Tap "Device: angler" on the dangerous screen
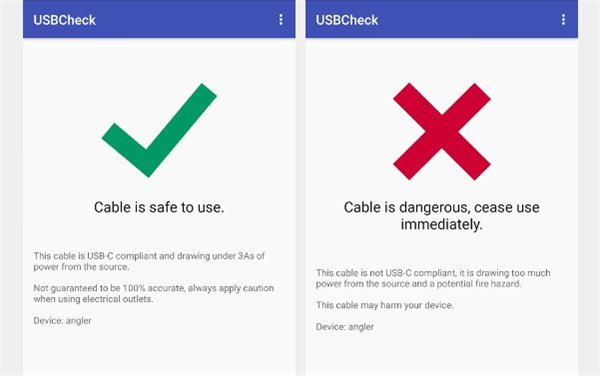This screenshot has height=376, width=600. click(x=345, y=327)
